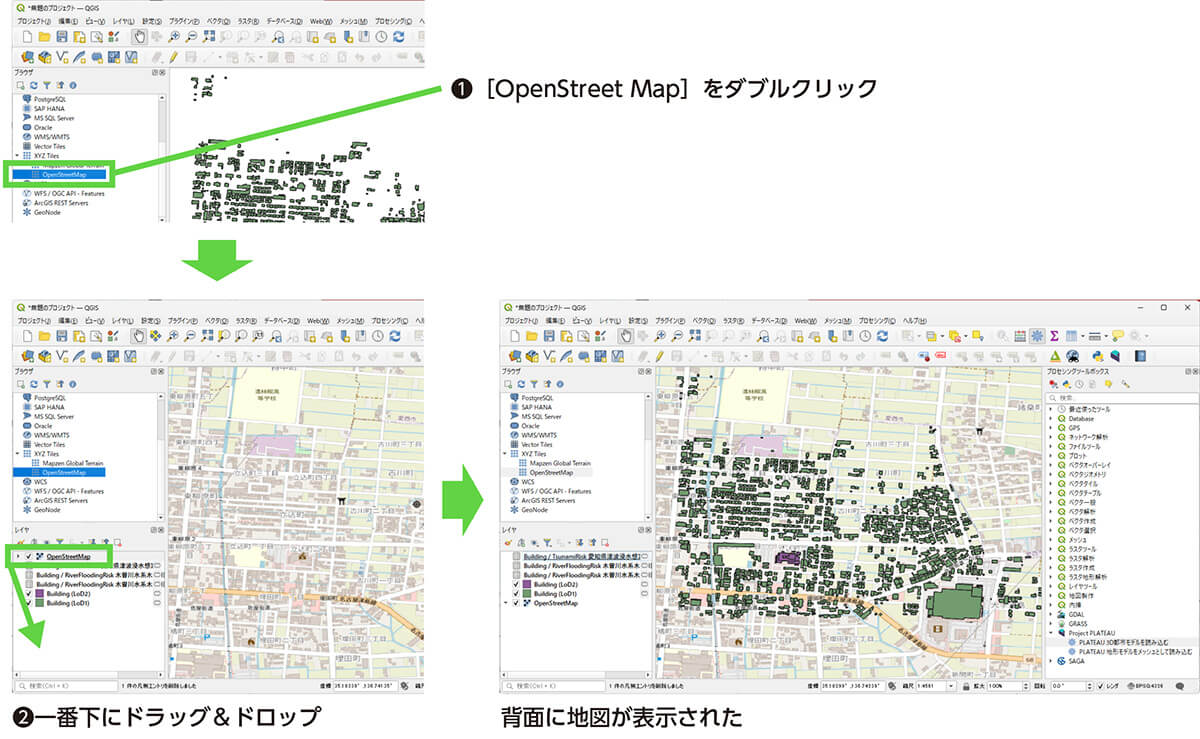Screen dimensions: 1200x739
Task: Open レイヤ menu in right QGIS window
Action: pos(609,320)
